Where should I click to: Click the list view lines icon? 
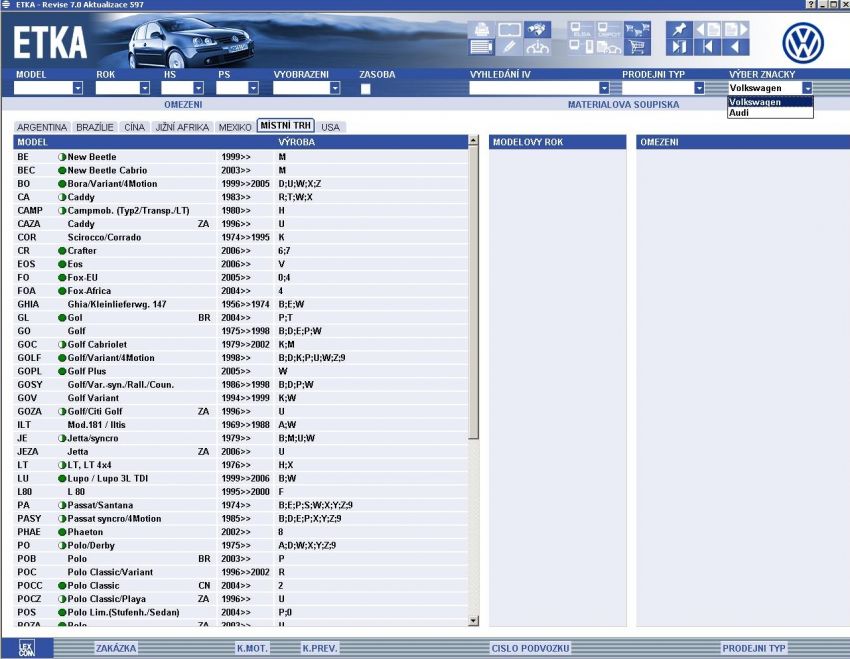tap(481, 47)
